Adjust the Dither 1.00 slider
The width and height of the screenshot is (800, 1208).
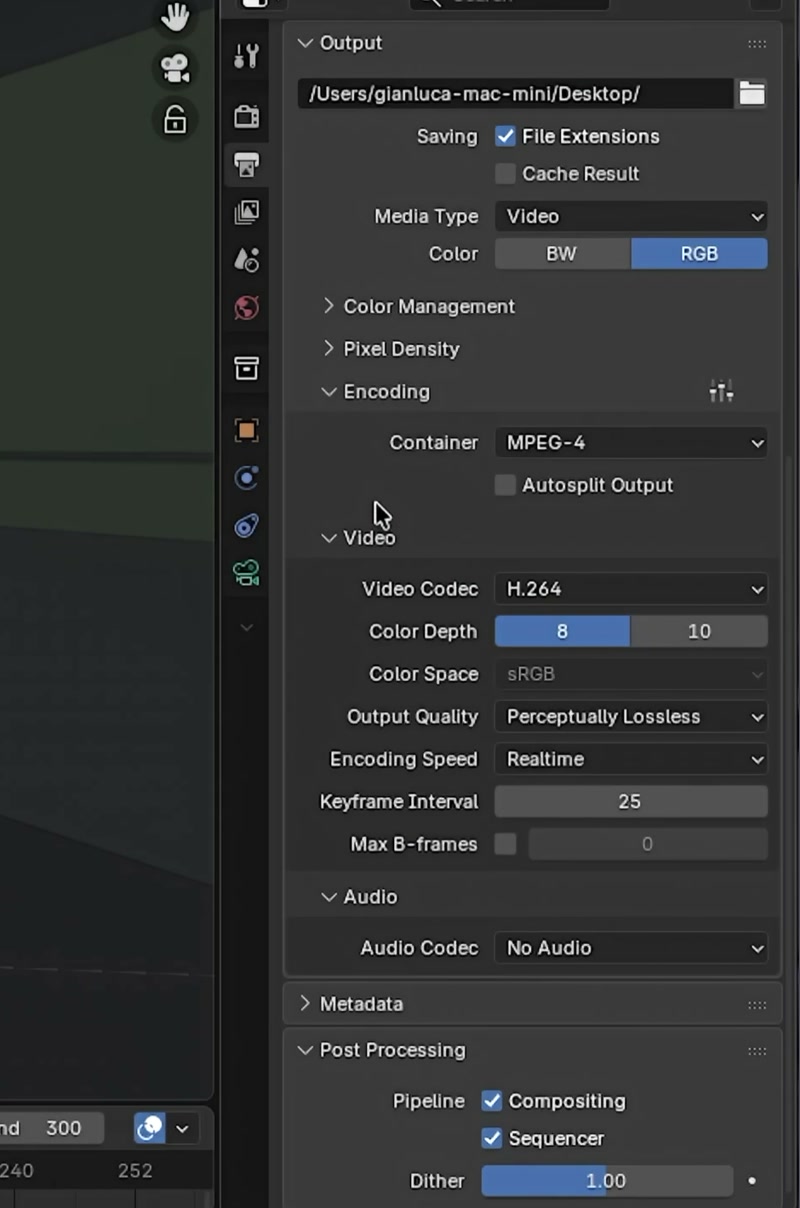pyautogui.click(x=607, y=1181)
